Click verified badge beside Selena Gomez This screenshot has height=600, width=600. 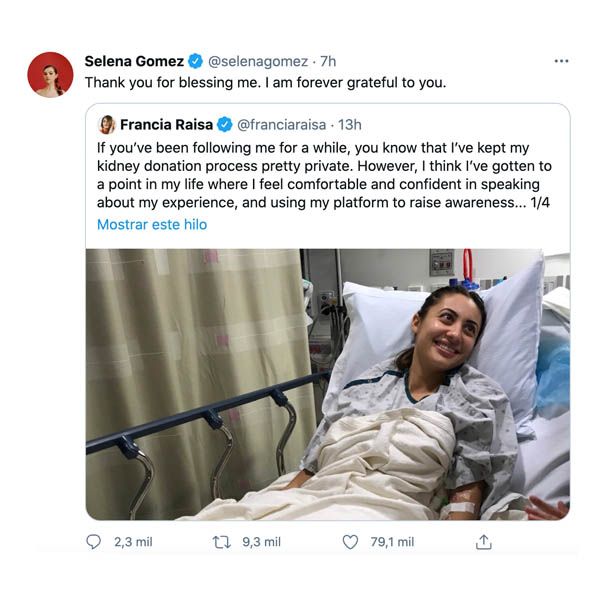pos(196,61)
